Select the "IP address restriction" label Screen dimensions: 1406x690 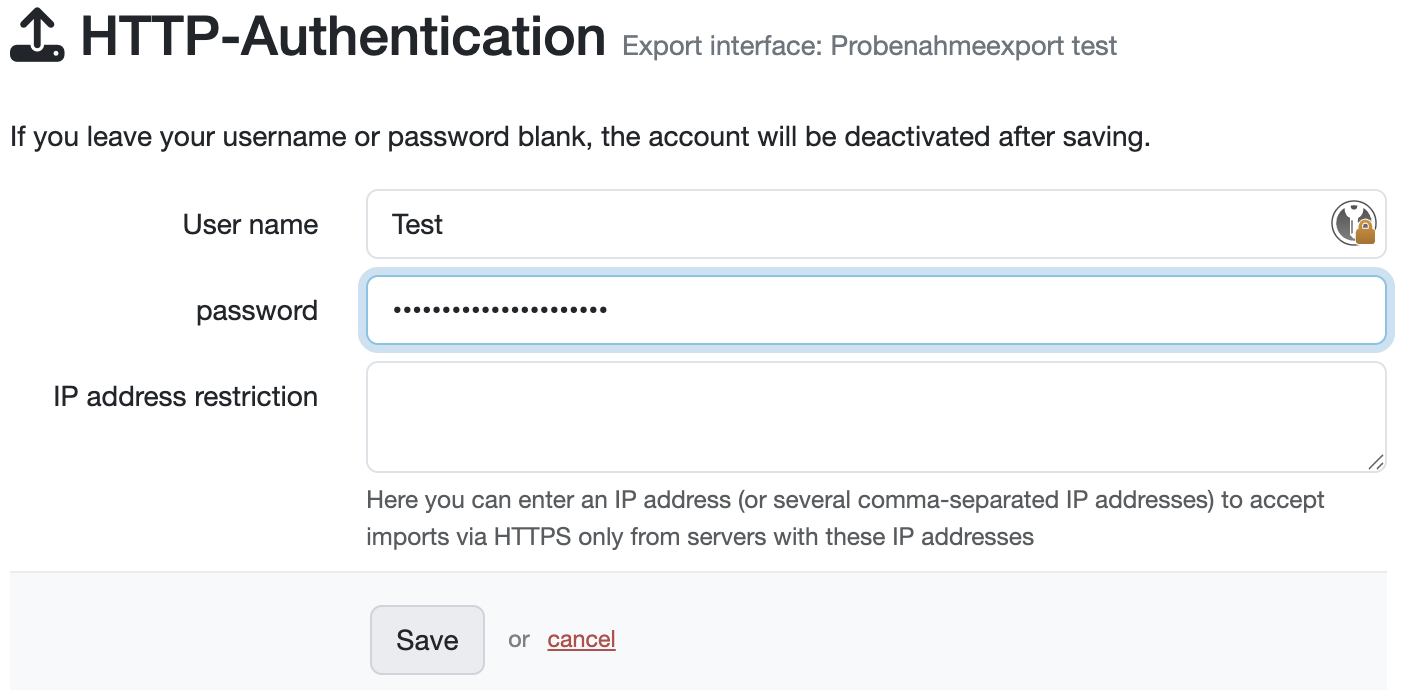pyautogui.click(x=186, y=397)
